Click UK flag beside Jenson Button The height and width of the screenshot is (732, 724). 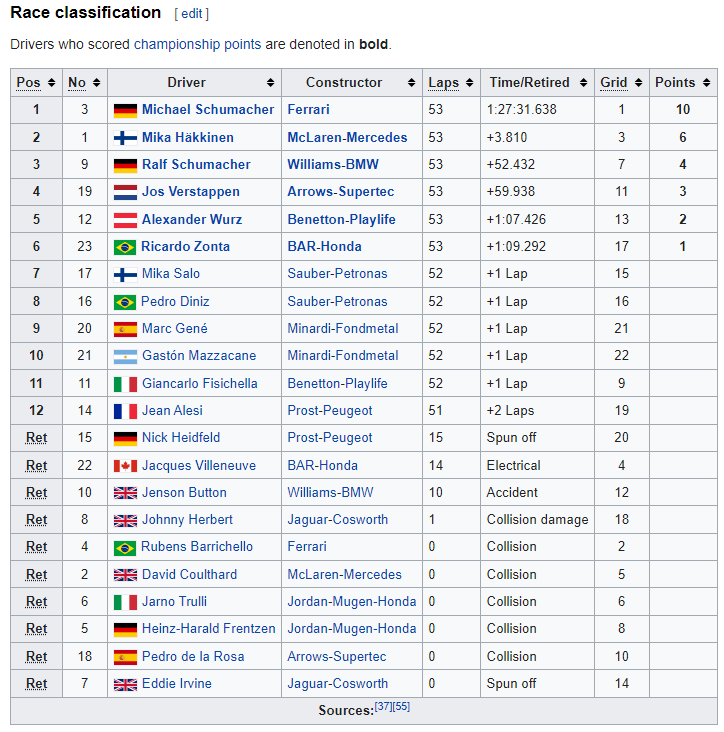tap(126, 493)
